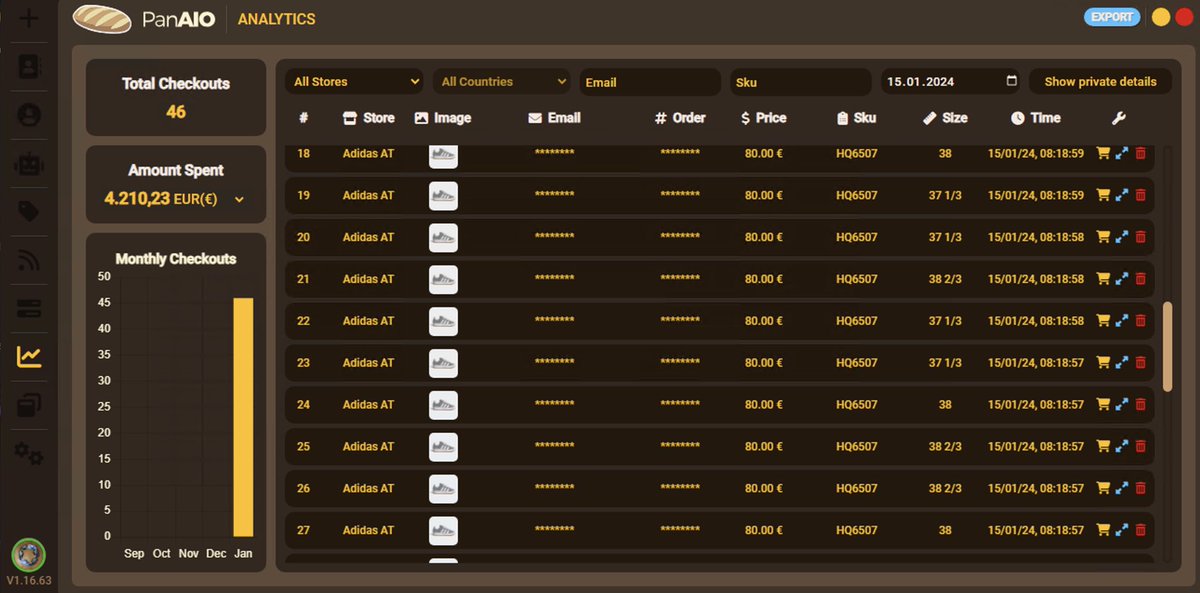Open settings via the gears sidebar icon
The width and height of the screenshot is (1200, 593).
[28, 452]
